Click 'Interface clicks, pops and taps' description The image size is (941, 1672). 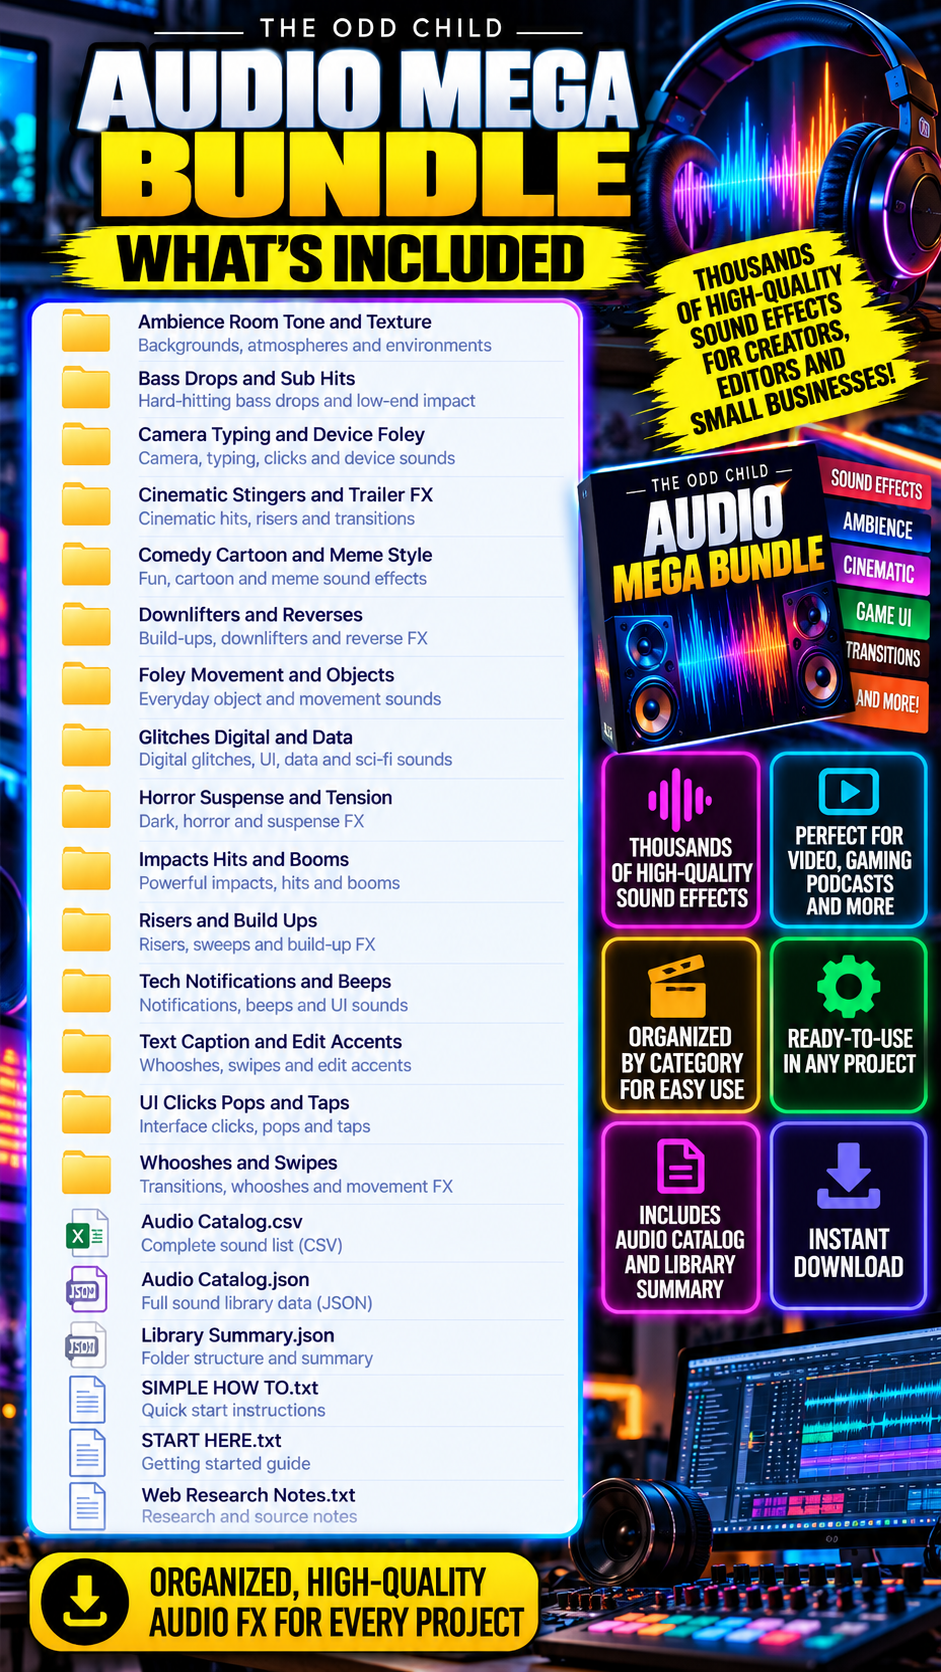coord(254,1126)
